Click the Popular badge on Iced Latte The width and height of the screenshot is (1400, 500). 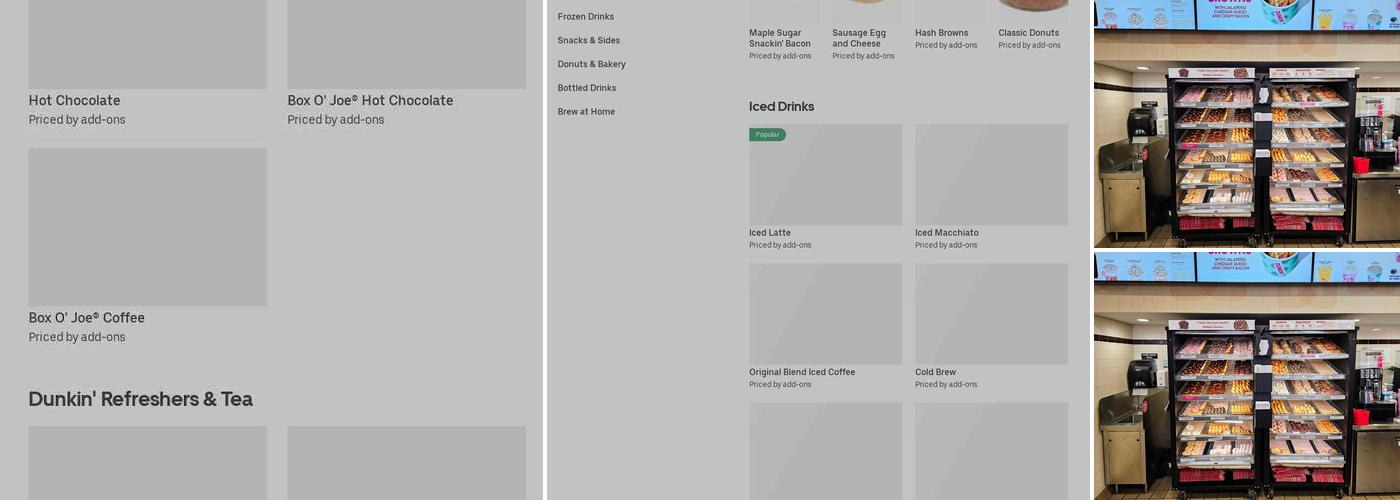[767, 135]
